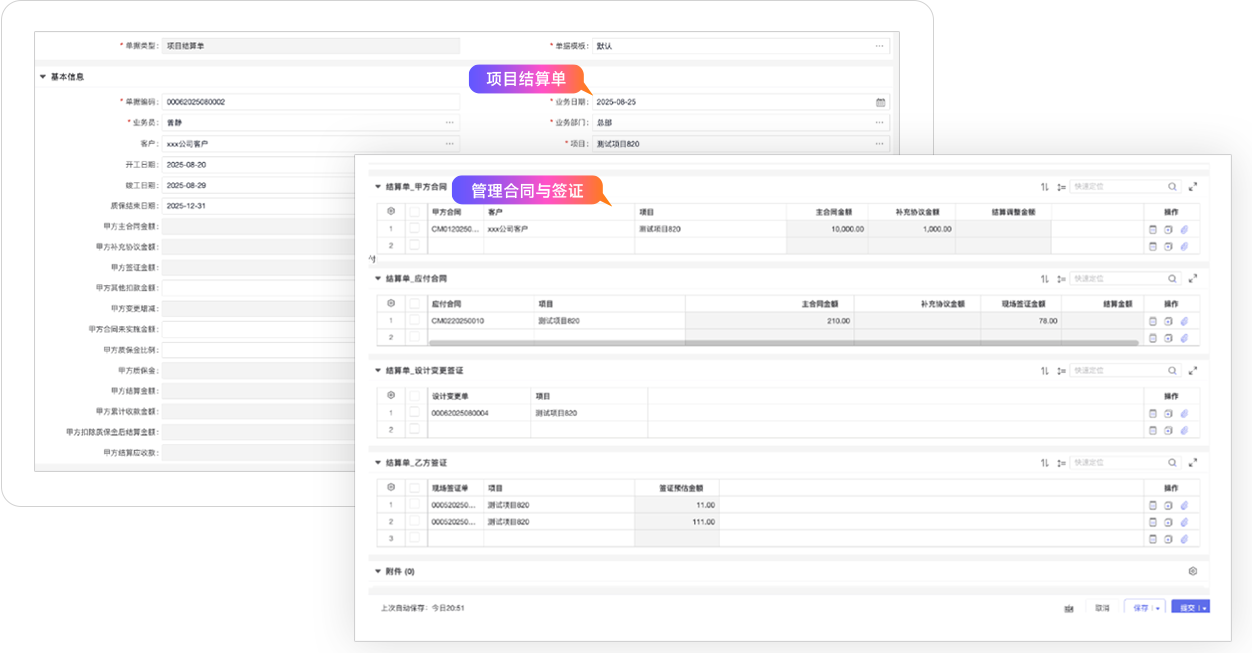Click the sort icon in 结算单_设计变更签证 toolbar
Screen dimensions: 1252x653
1045,370
